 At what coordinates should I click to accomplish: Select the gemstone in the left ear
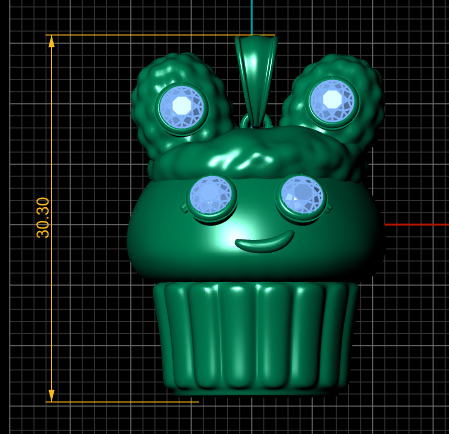pos(182,106)
